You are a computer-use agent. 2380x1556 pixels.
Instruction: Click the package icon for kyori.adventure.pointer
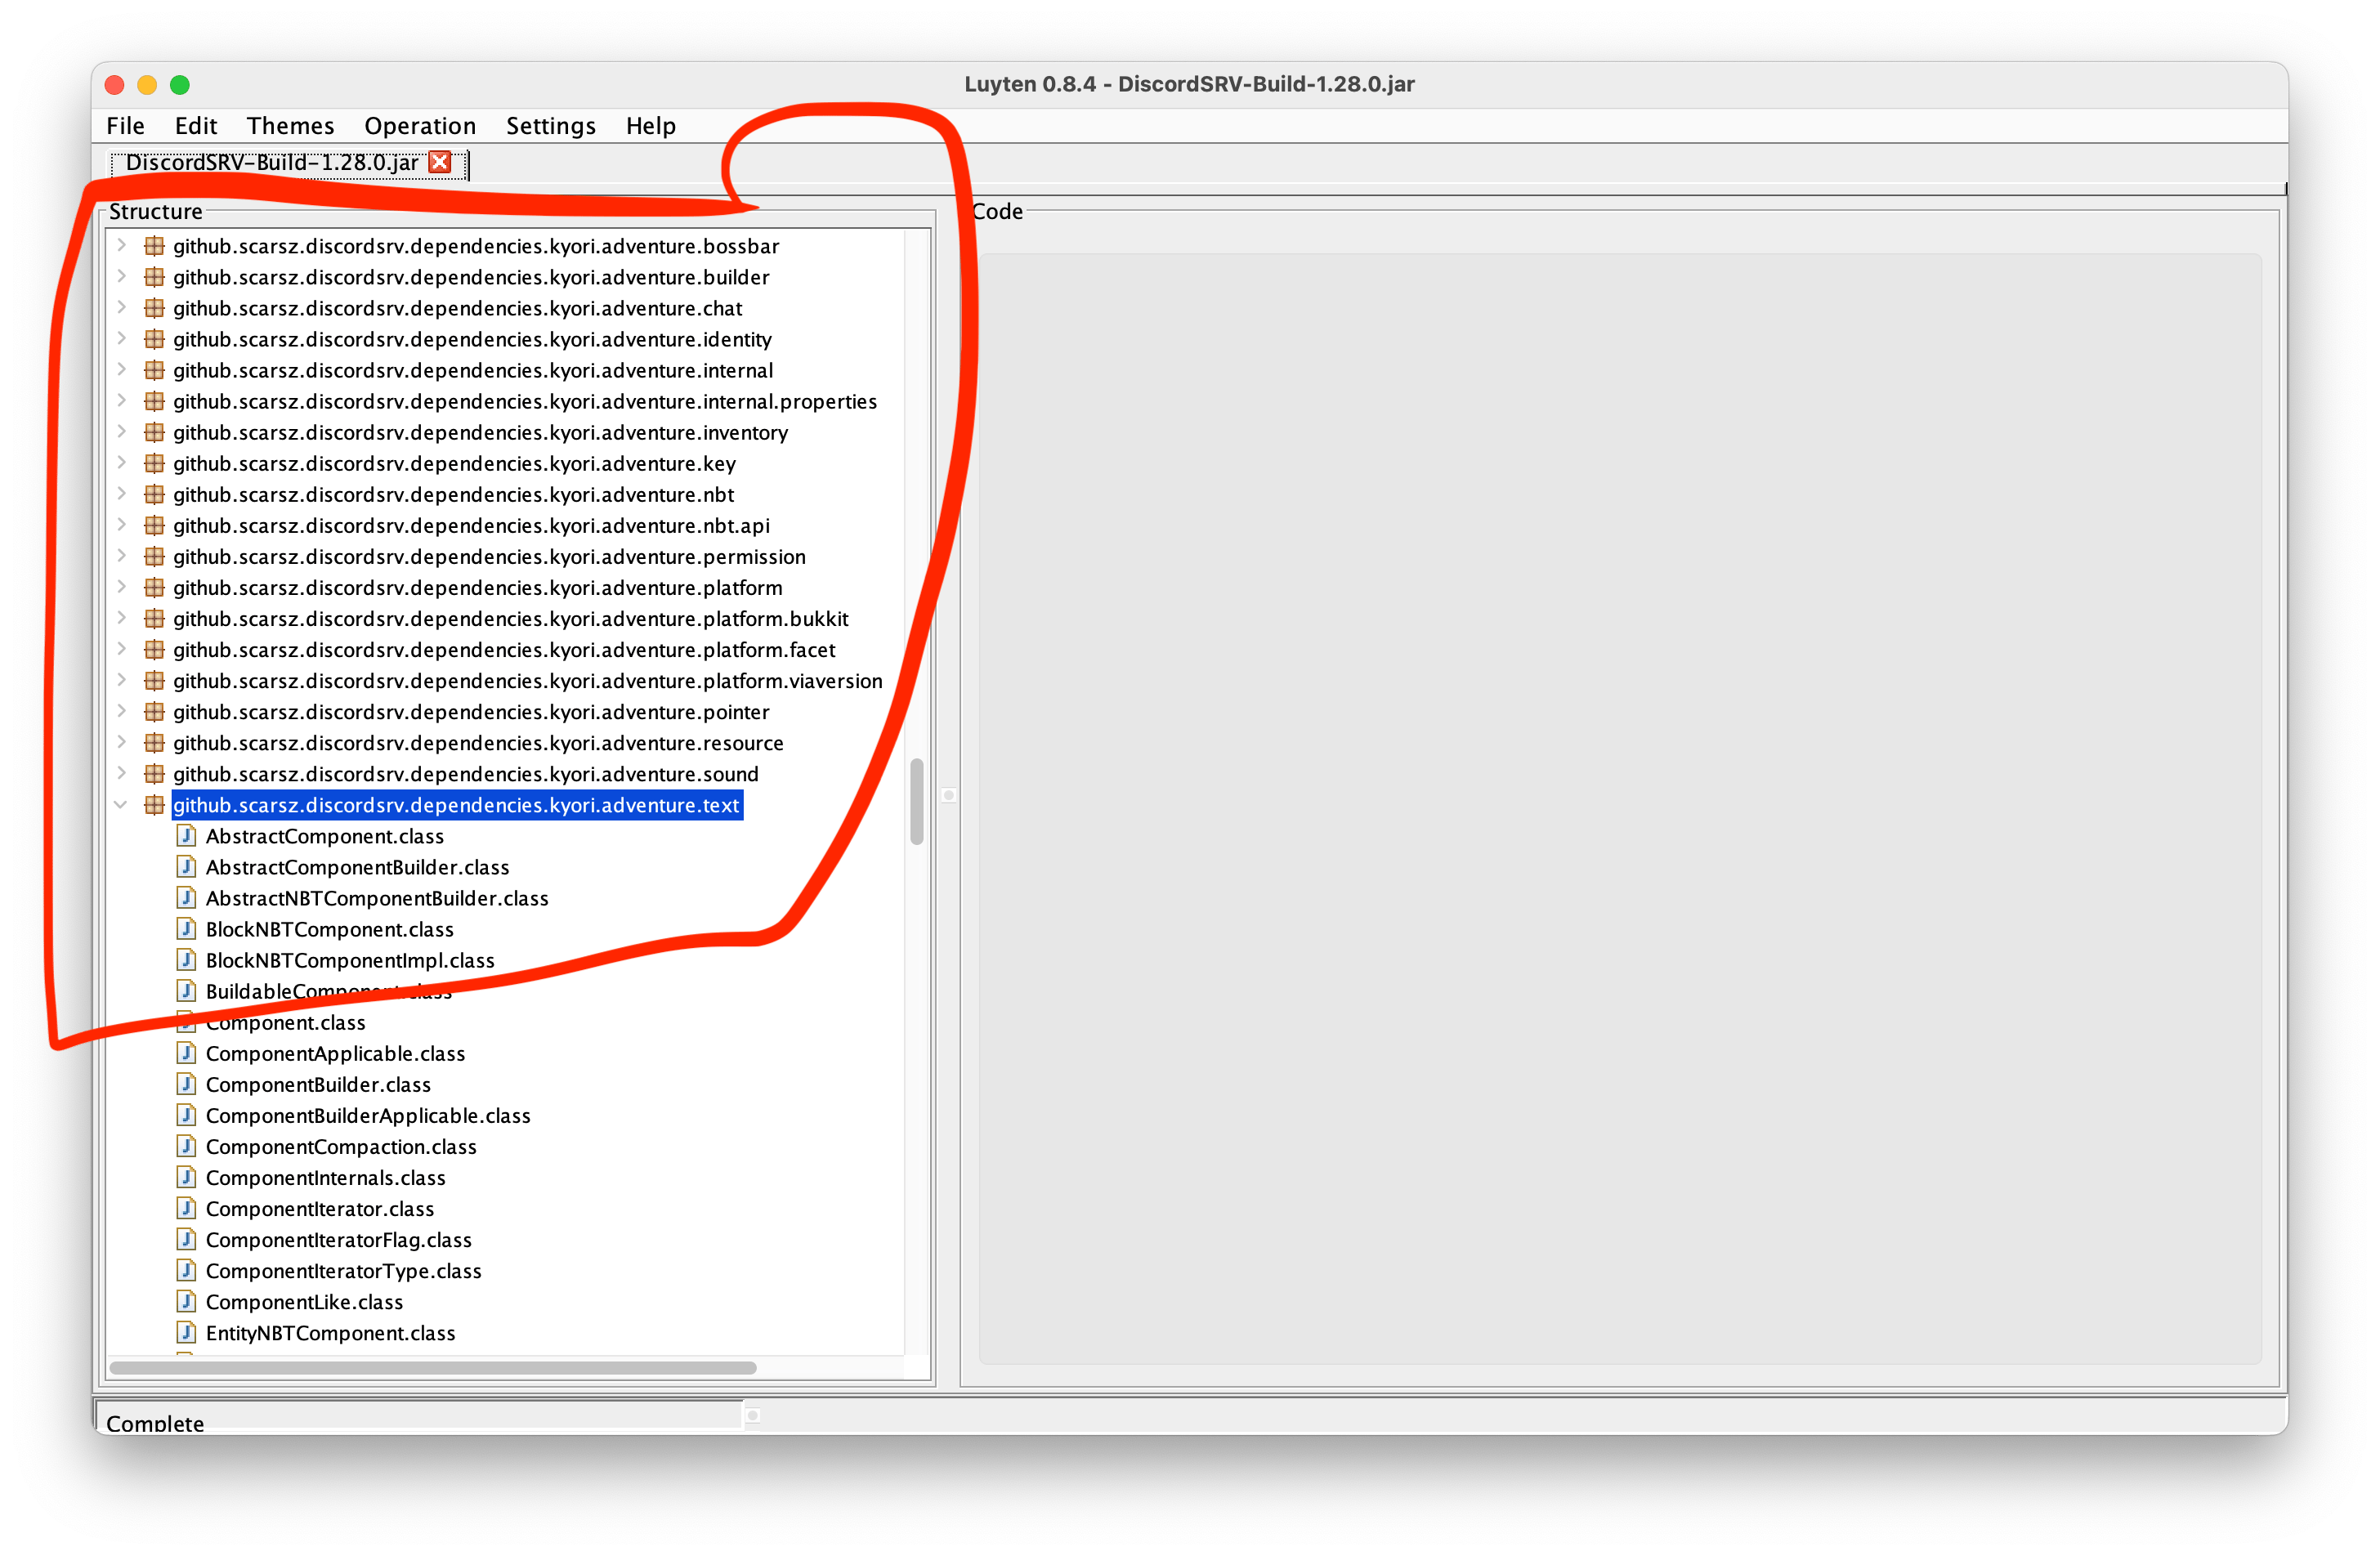point(154,711)
